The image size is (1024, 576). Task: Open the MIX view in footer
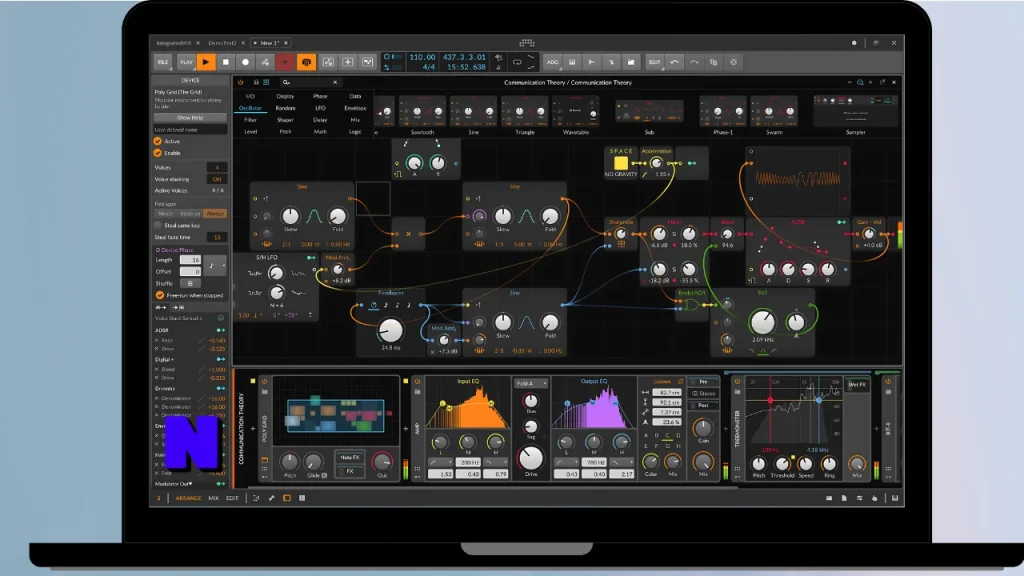point(214,498)
